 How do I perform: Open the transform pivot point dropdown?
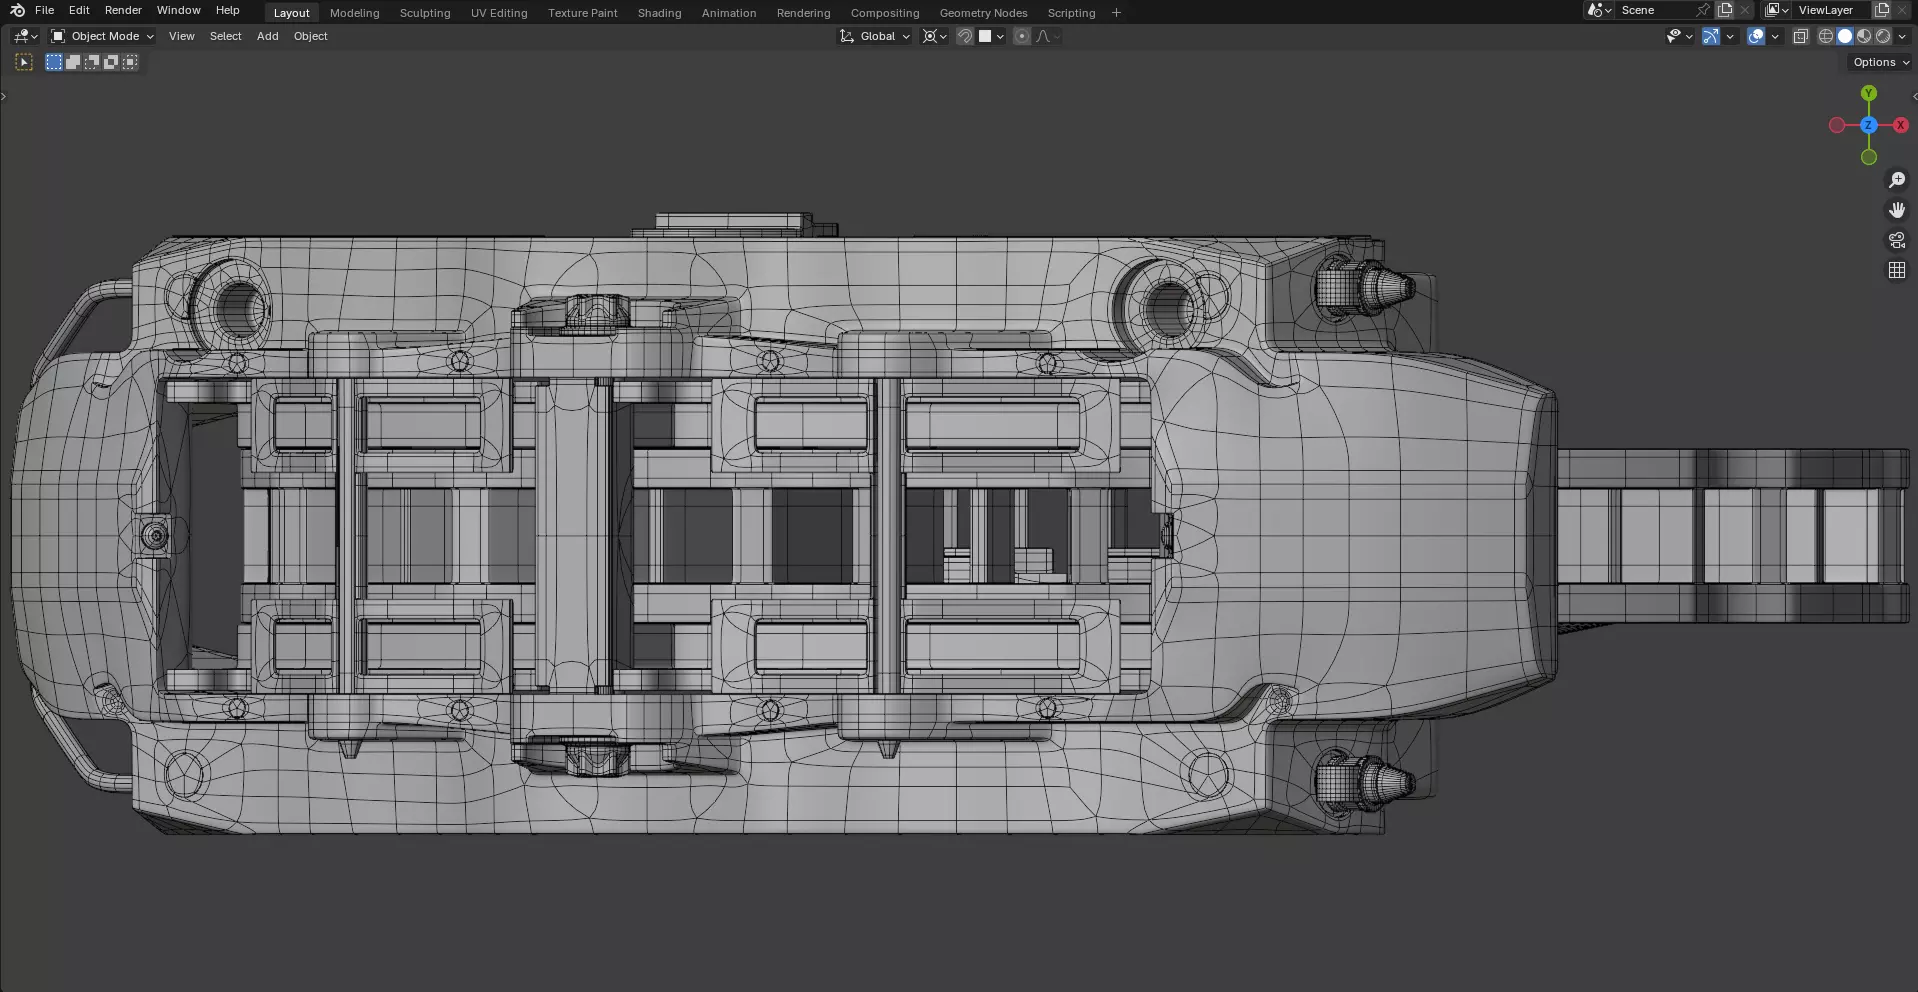click(934, 36)
